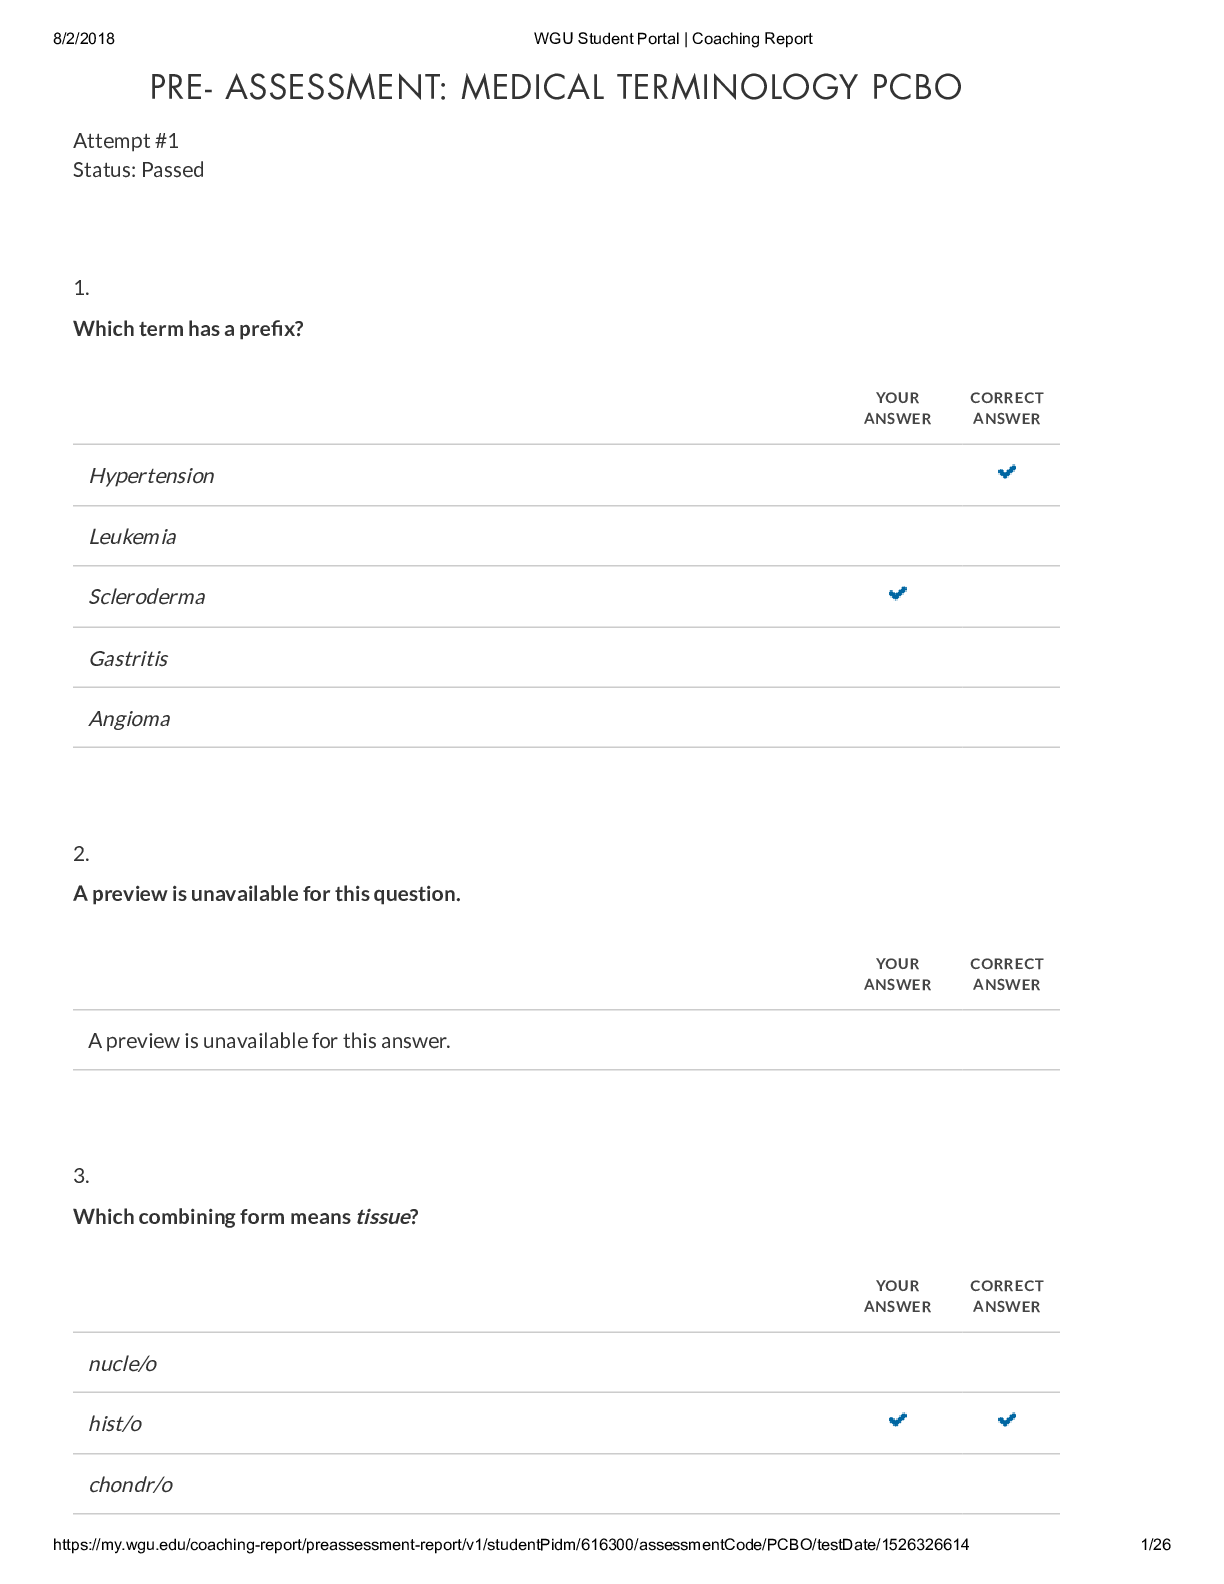Click the correct-answer checkmark in hist/o row
The width and height of the screenshot is (1224, 1584).
tap(1006, 1419)
